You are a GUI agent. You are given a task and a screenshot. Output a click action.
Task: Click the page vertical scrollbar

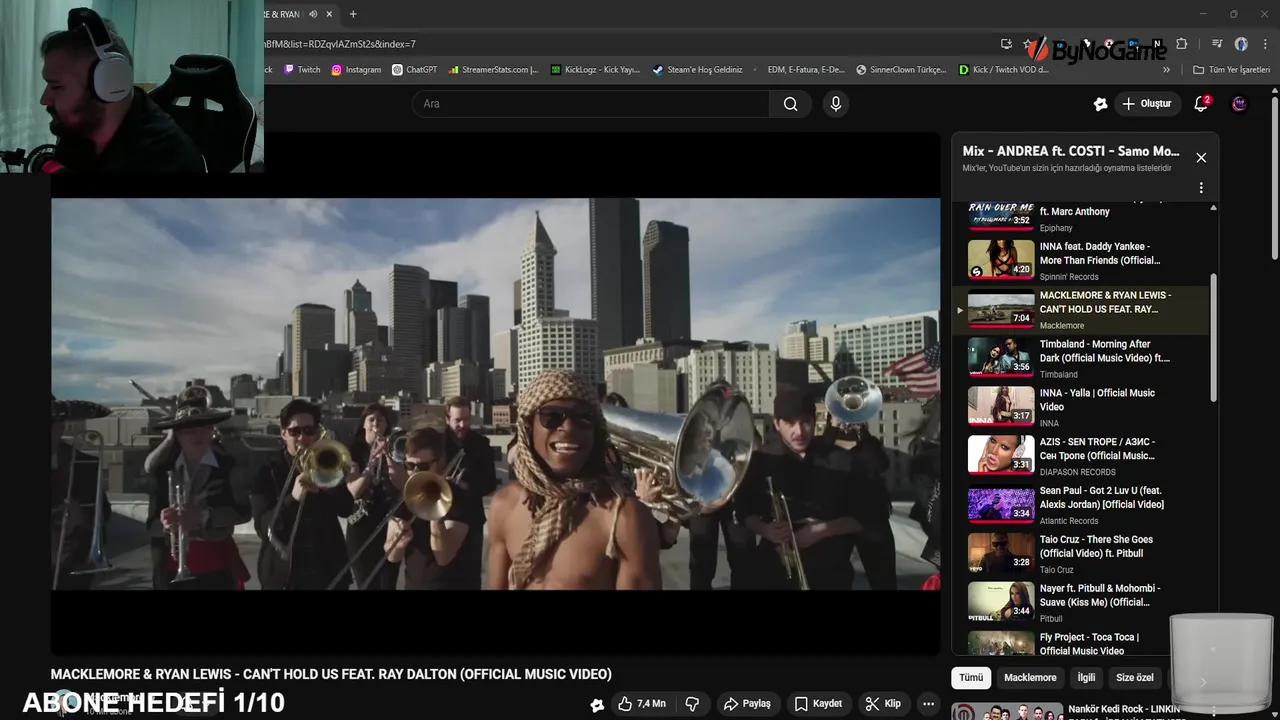point(1274,180)
